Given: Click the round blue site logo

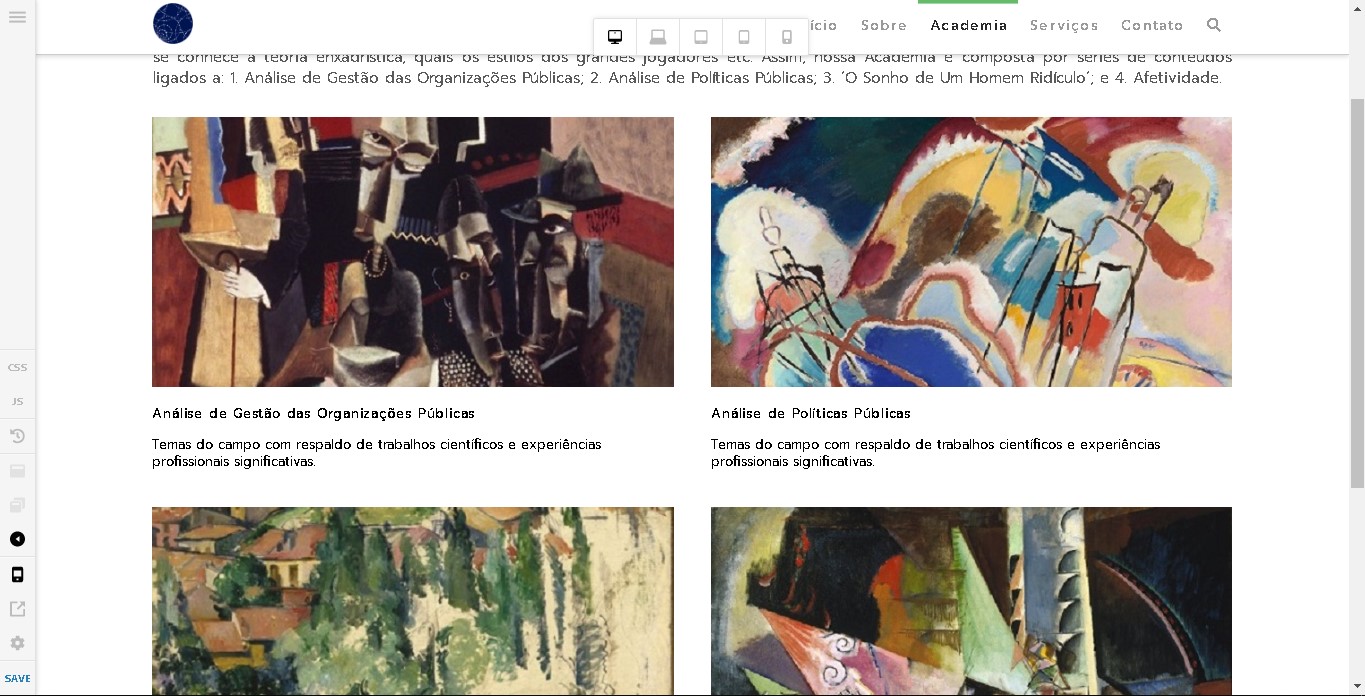Looking at the screenshot, I should coord(173,24).
